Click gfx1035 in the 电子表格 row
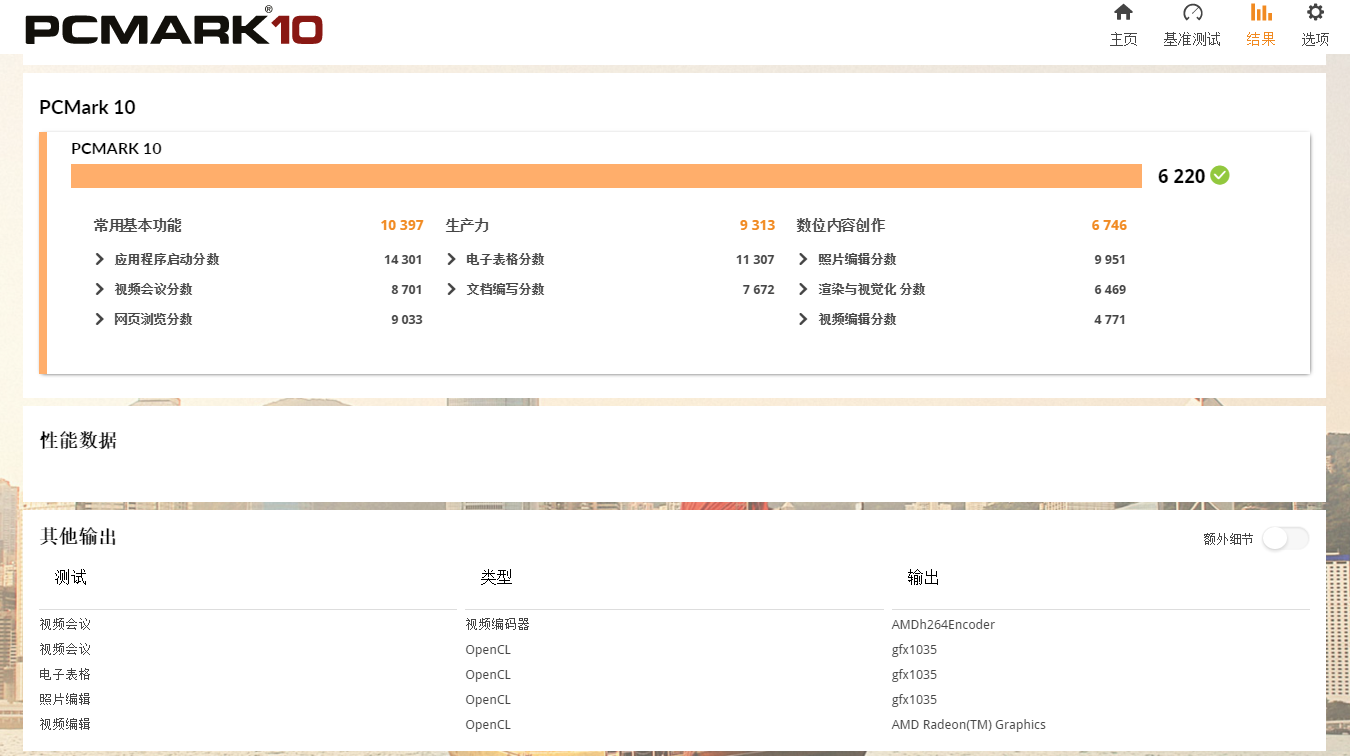The width and height of the screenshot is (1350, 756). click(914, 674)
